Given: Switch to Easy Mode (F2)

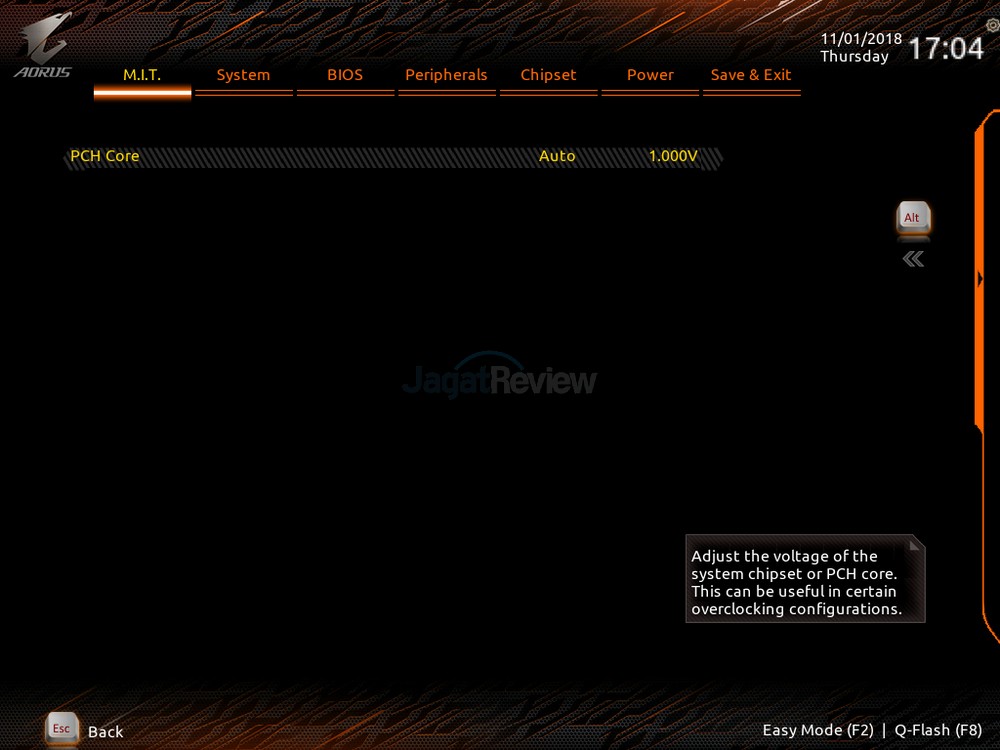Looking at the screenshot, I should [818, 731].
